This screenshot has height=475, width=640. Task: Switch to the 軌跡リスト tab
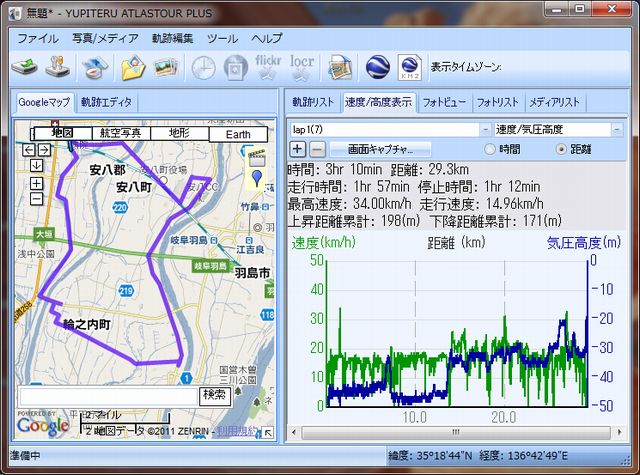[313, 102]
